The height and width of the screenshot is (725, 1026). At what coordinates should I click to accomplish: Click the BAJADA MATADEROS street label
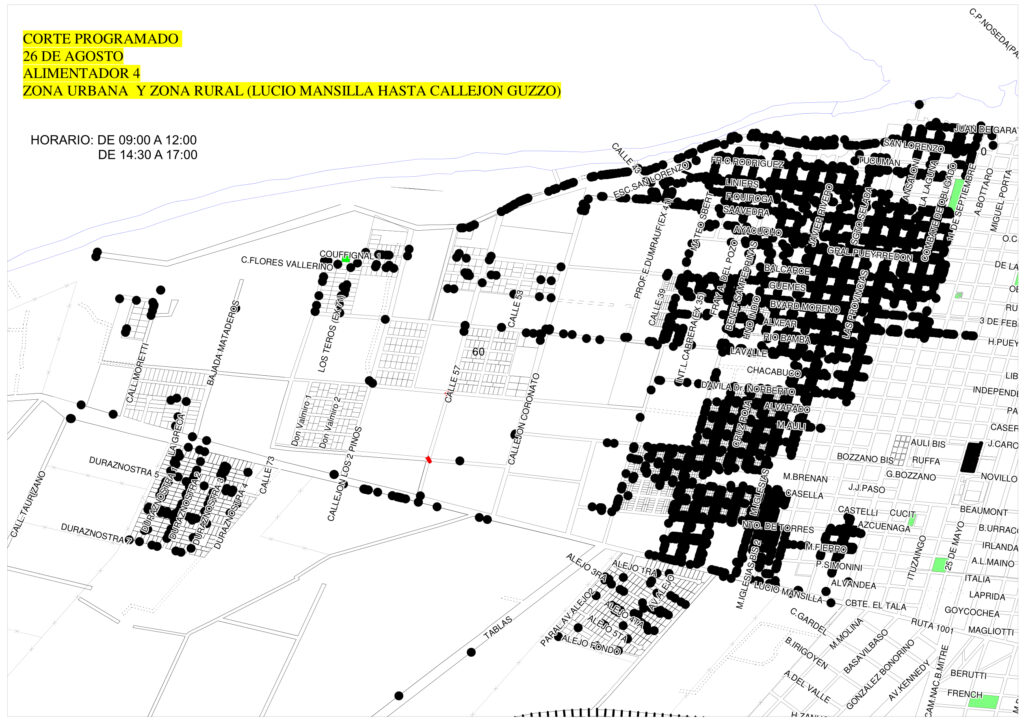tap(223, 343)
